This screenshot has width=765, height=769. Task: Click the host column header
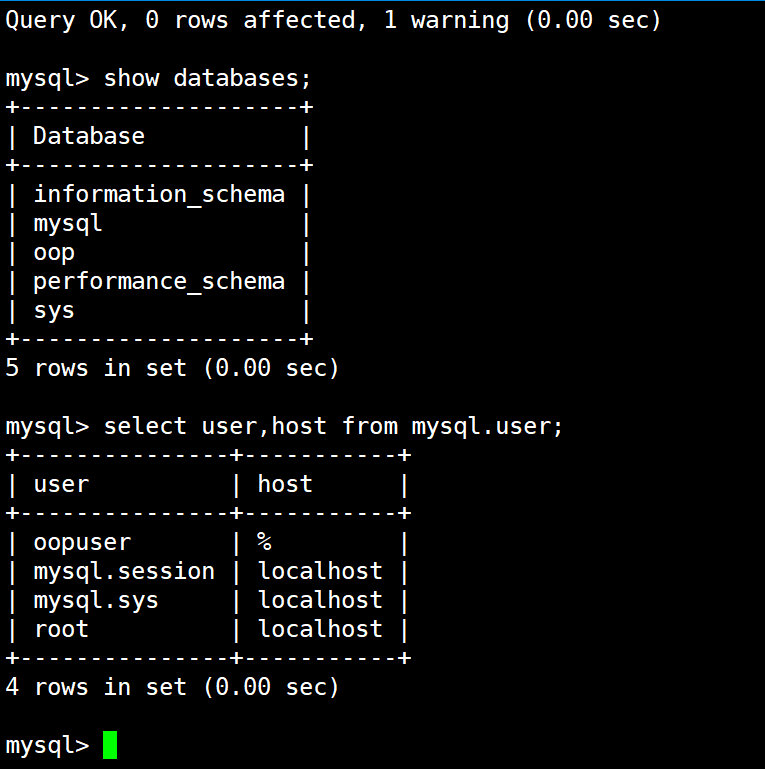[x=285, y=484]
